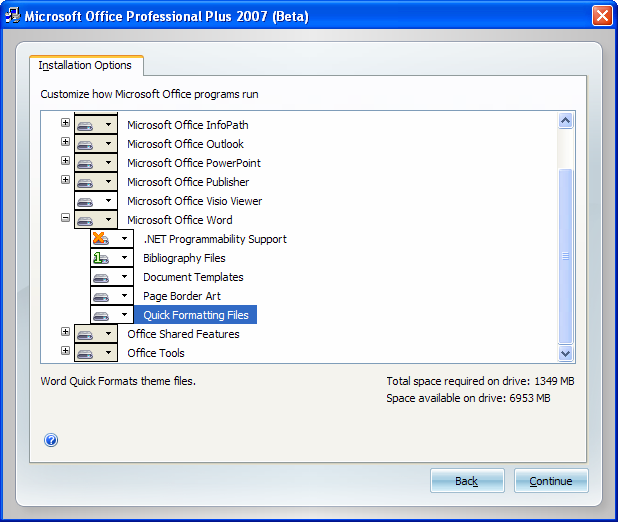Select Document Templates item
Image resolution: width=618 pixels, height=522 pixels.
click(193, 277)
